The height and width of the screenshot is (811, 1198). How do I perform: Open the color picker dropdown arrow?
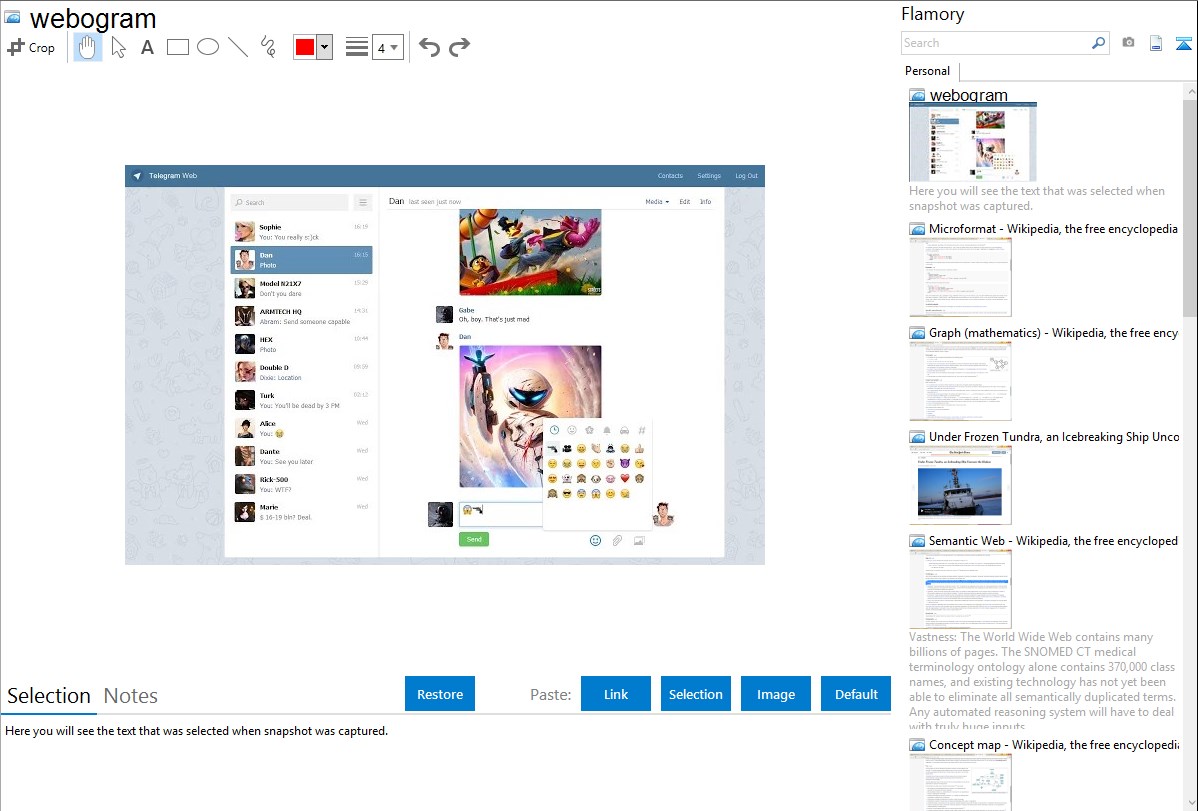tap(325, 47)
